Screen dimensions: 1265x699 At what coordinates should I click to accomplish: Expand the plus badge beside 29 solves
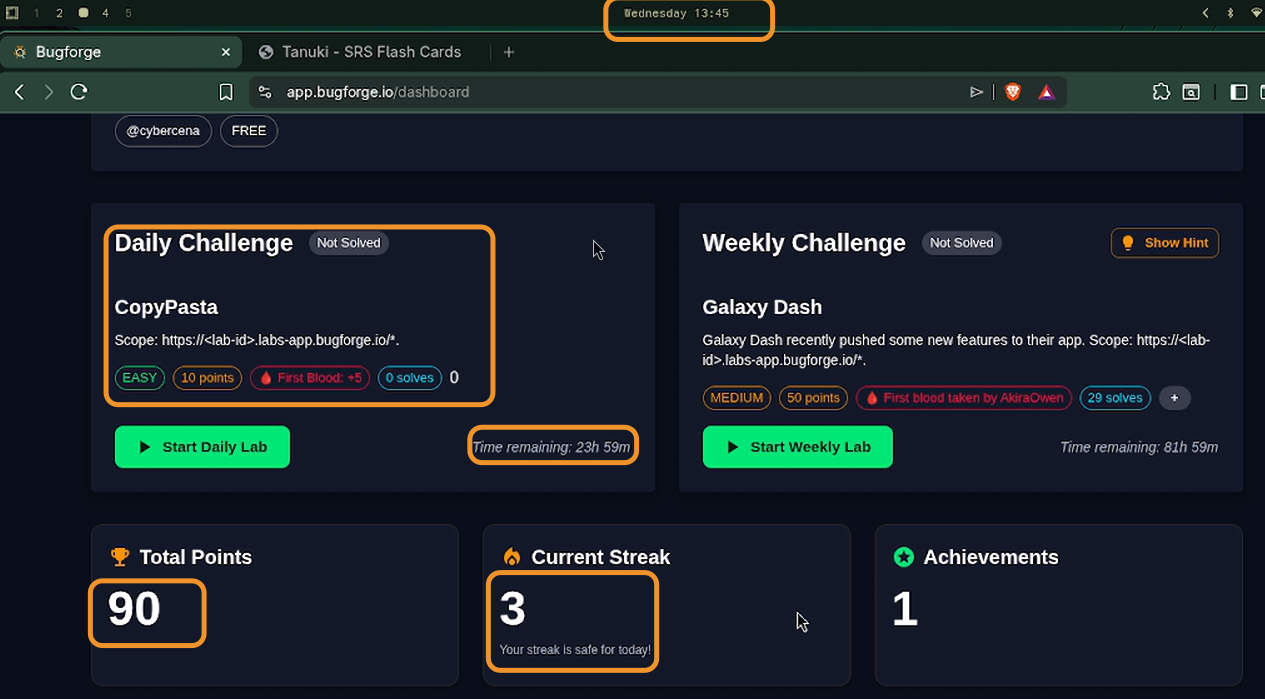click(1174, 398)
